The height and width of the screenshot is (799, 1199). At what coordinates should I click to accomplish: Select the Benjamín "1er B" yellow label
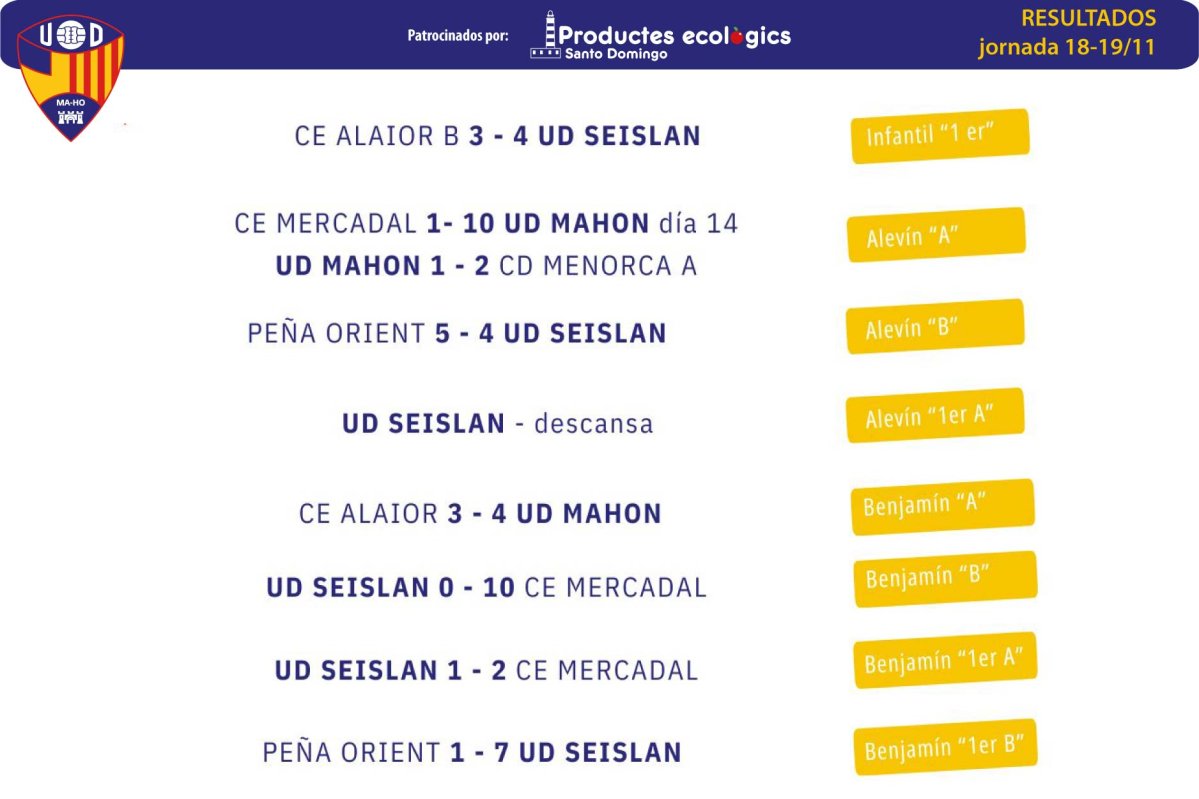(946, 747)
